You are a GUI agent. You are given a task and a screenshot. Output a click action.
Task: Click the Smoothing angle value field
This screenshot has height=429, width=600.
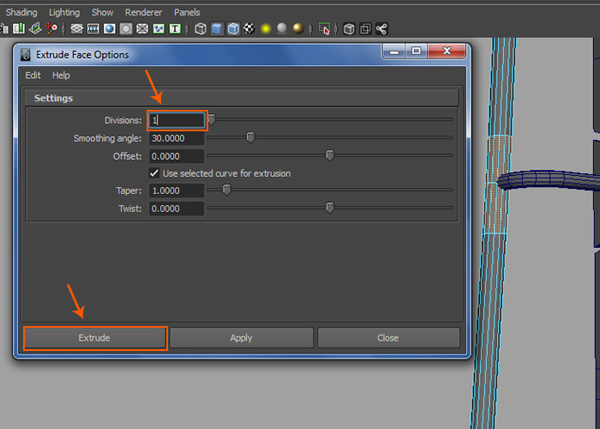click(x=177, y=138)
